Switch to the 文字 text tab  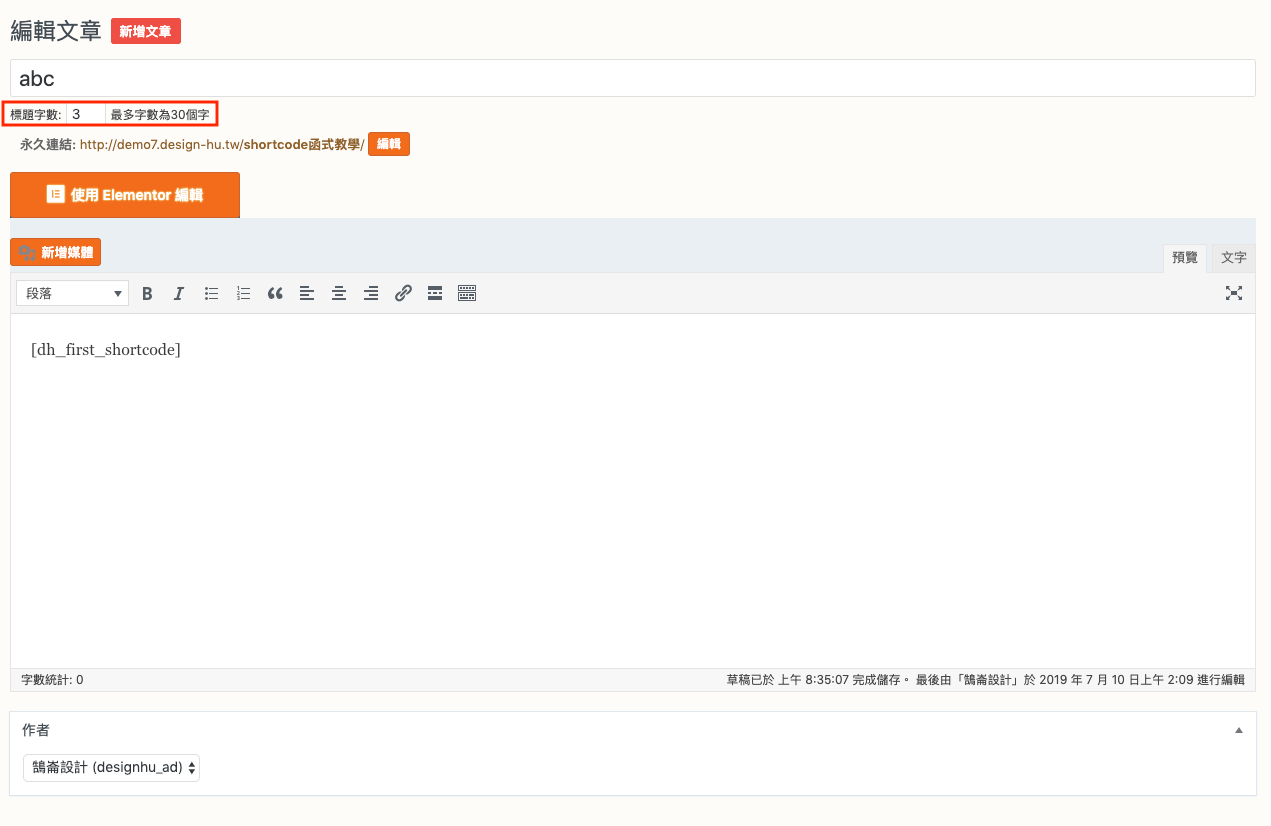[1234, 258]
